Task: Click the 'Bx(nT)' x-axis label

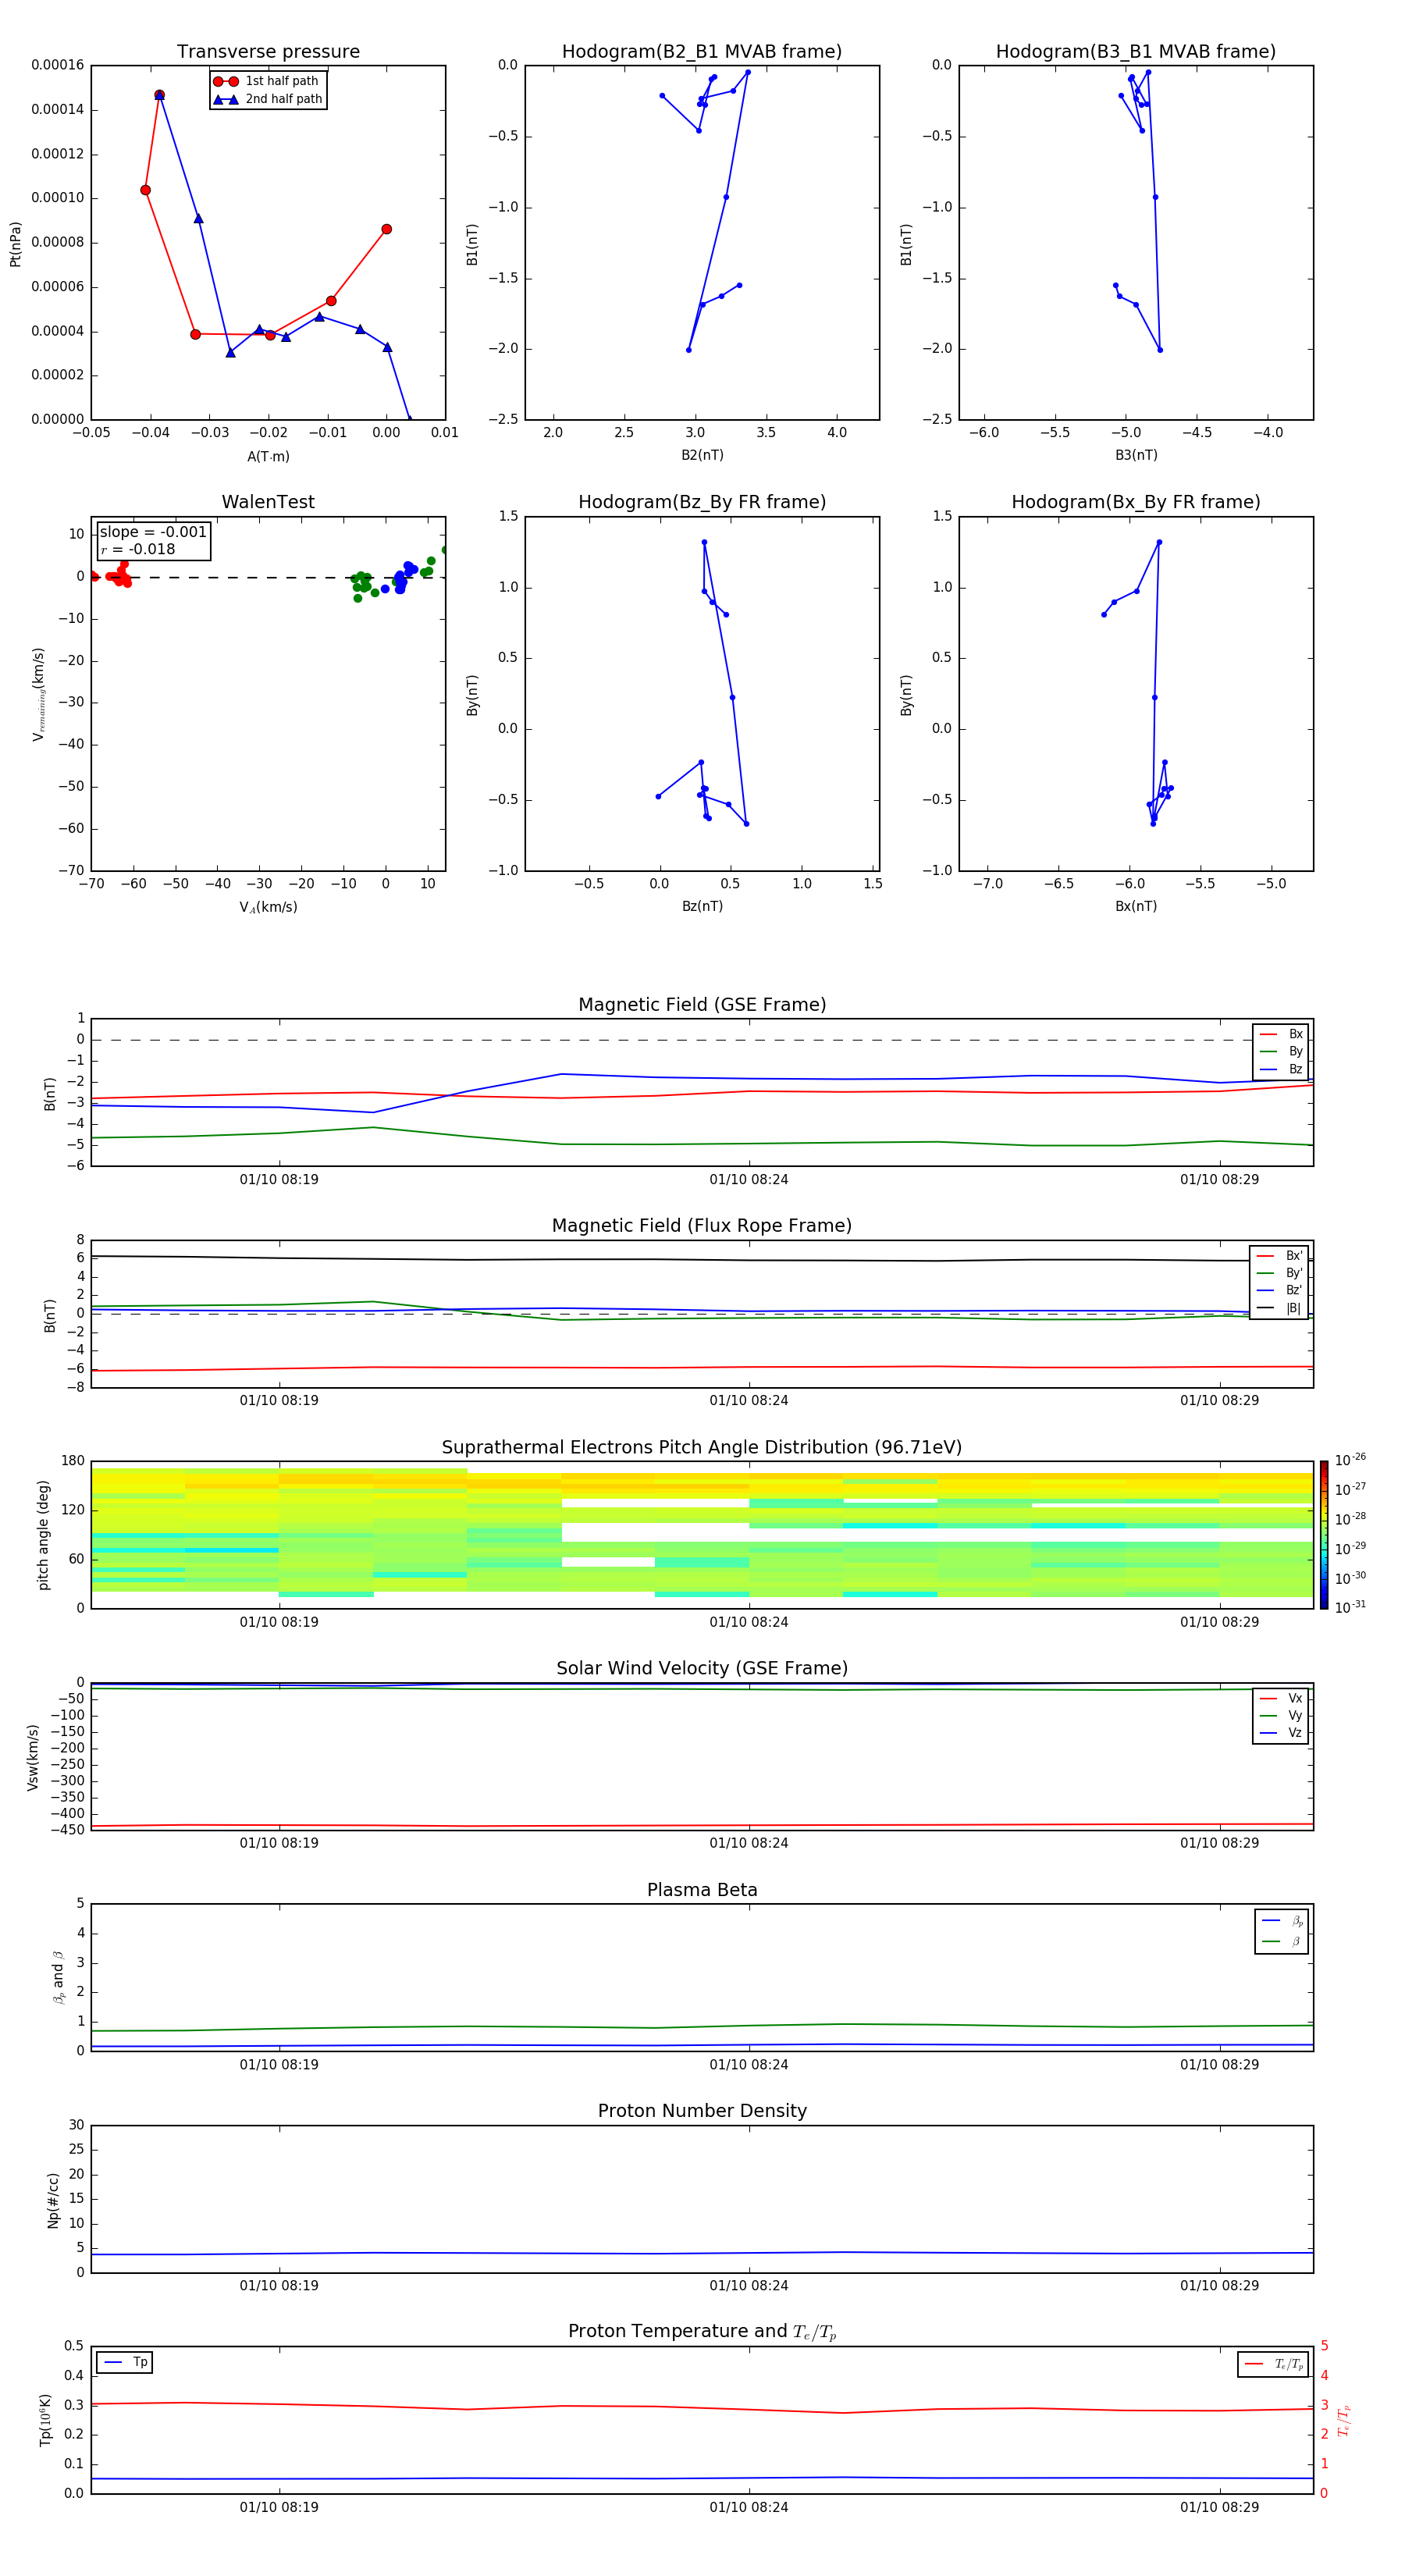Action: [x=1136, y=906]
